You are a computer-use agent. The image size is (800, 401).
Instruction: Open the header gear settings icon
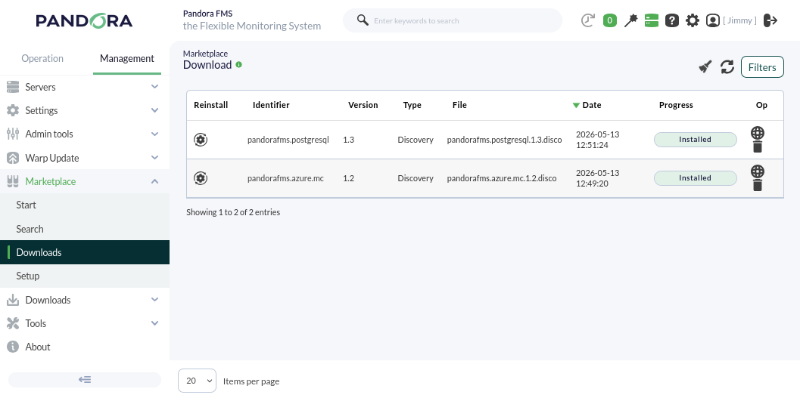click(692, 20)
